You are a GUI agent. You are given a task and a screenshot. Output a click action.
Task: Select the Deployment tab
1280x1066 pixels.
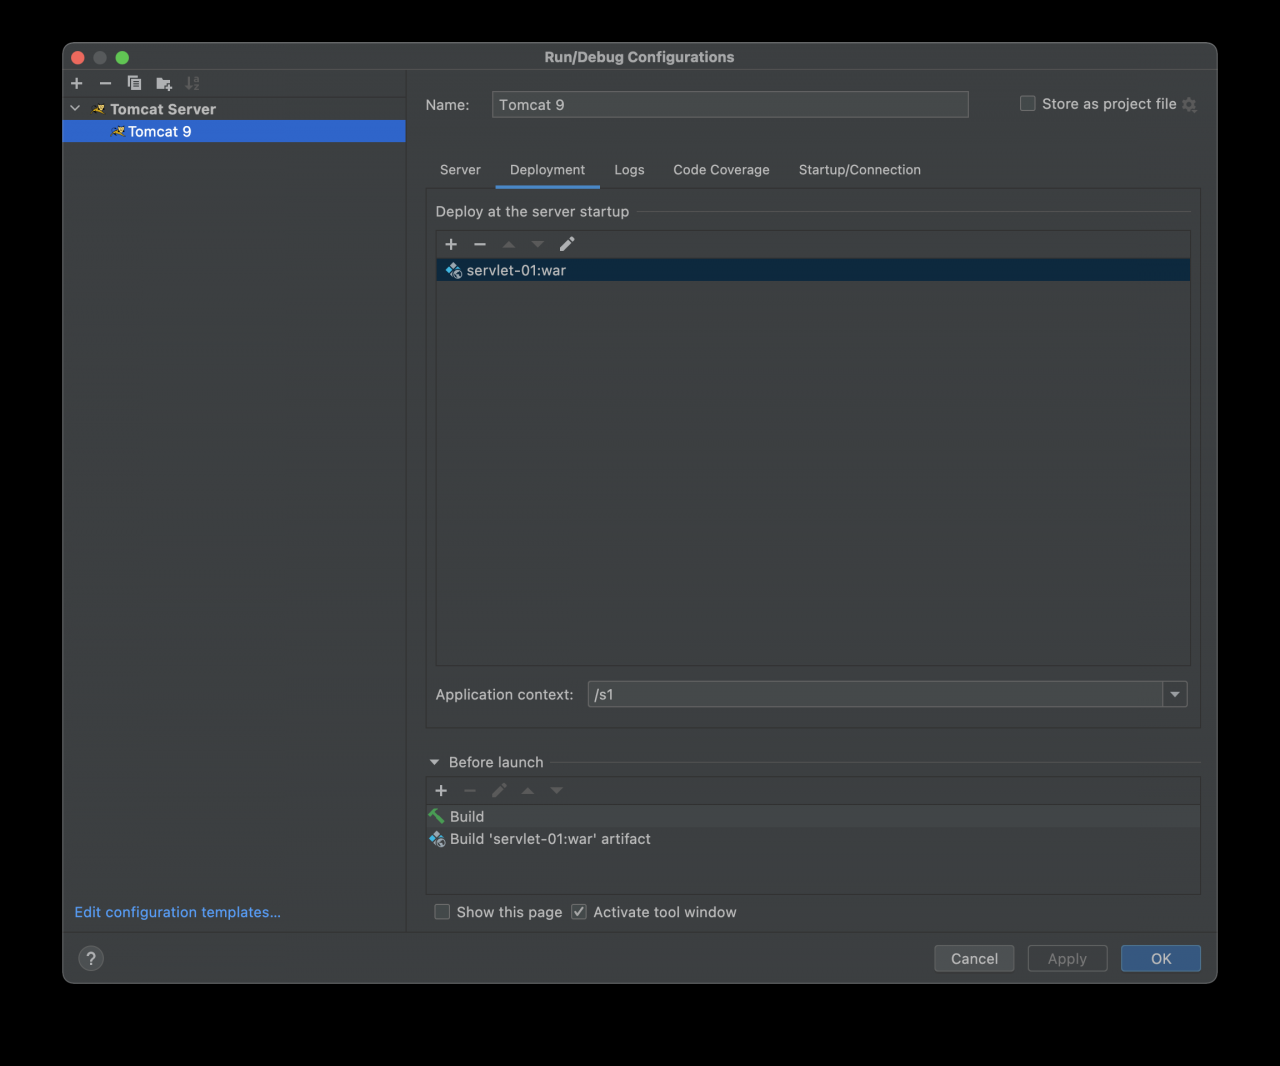pyautogui.click(x=547, y=170)
